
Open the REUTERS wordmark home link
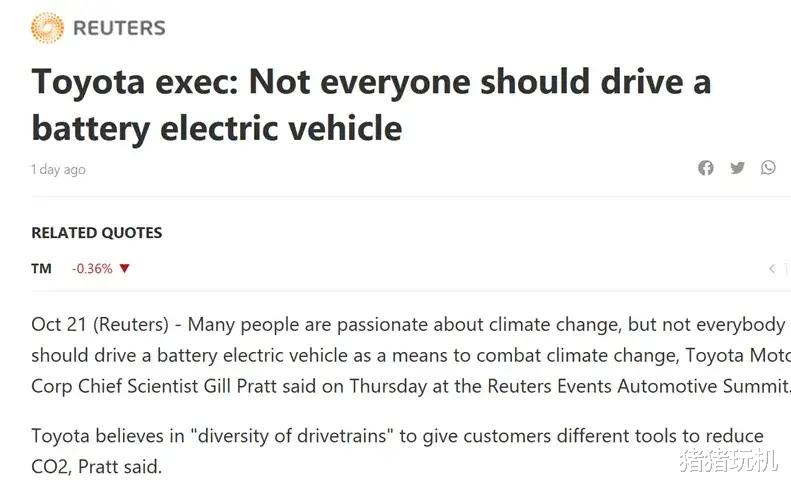click(119, 28)
